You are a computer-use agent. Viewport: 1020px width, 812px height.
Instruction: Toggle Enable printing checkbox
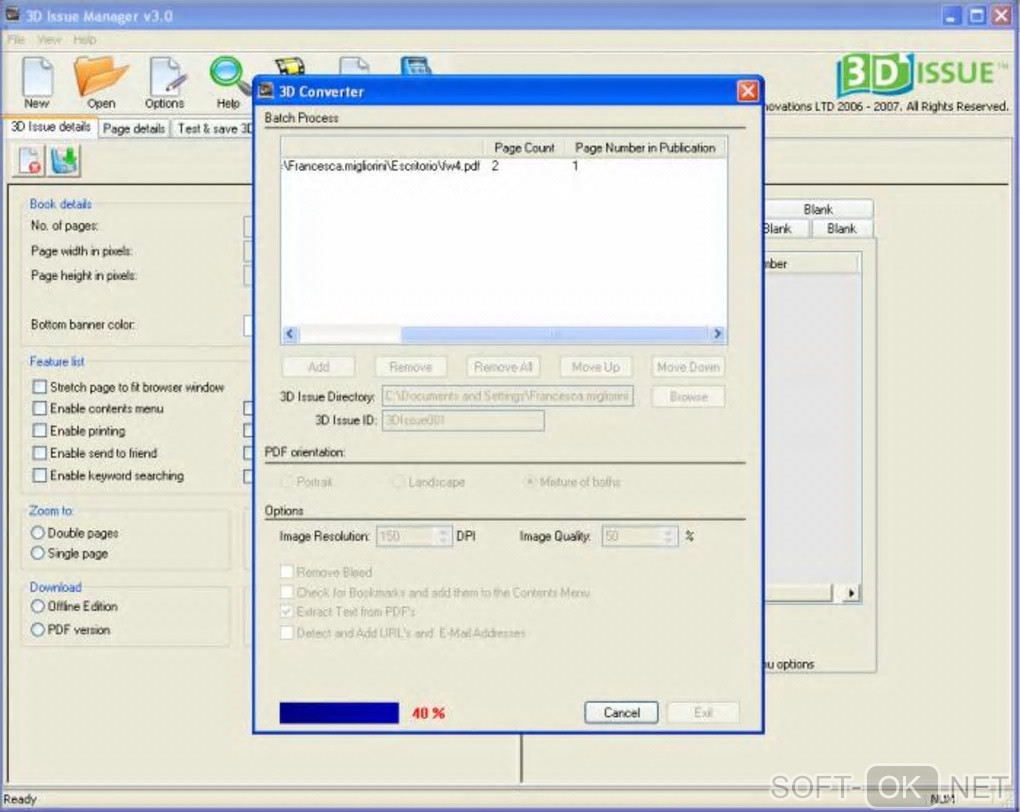point(40,431)
